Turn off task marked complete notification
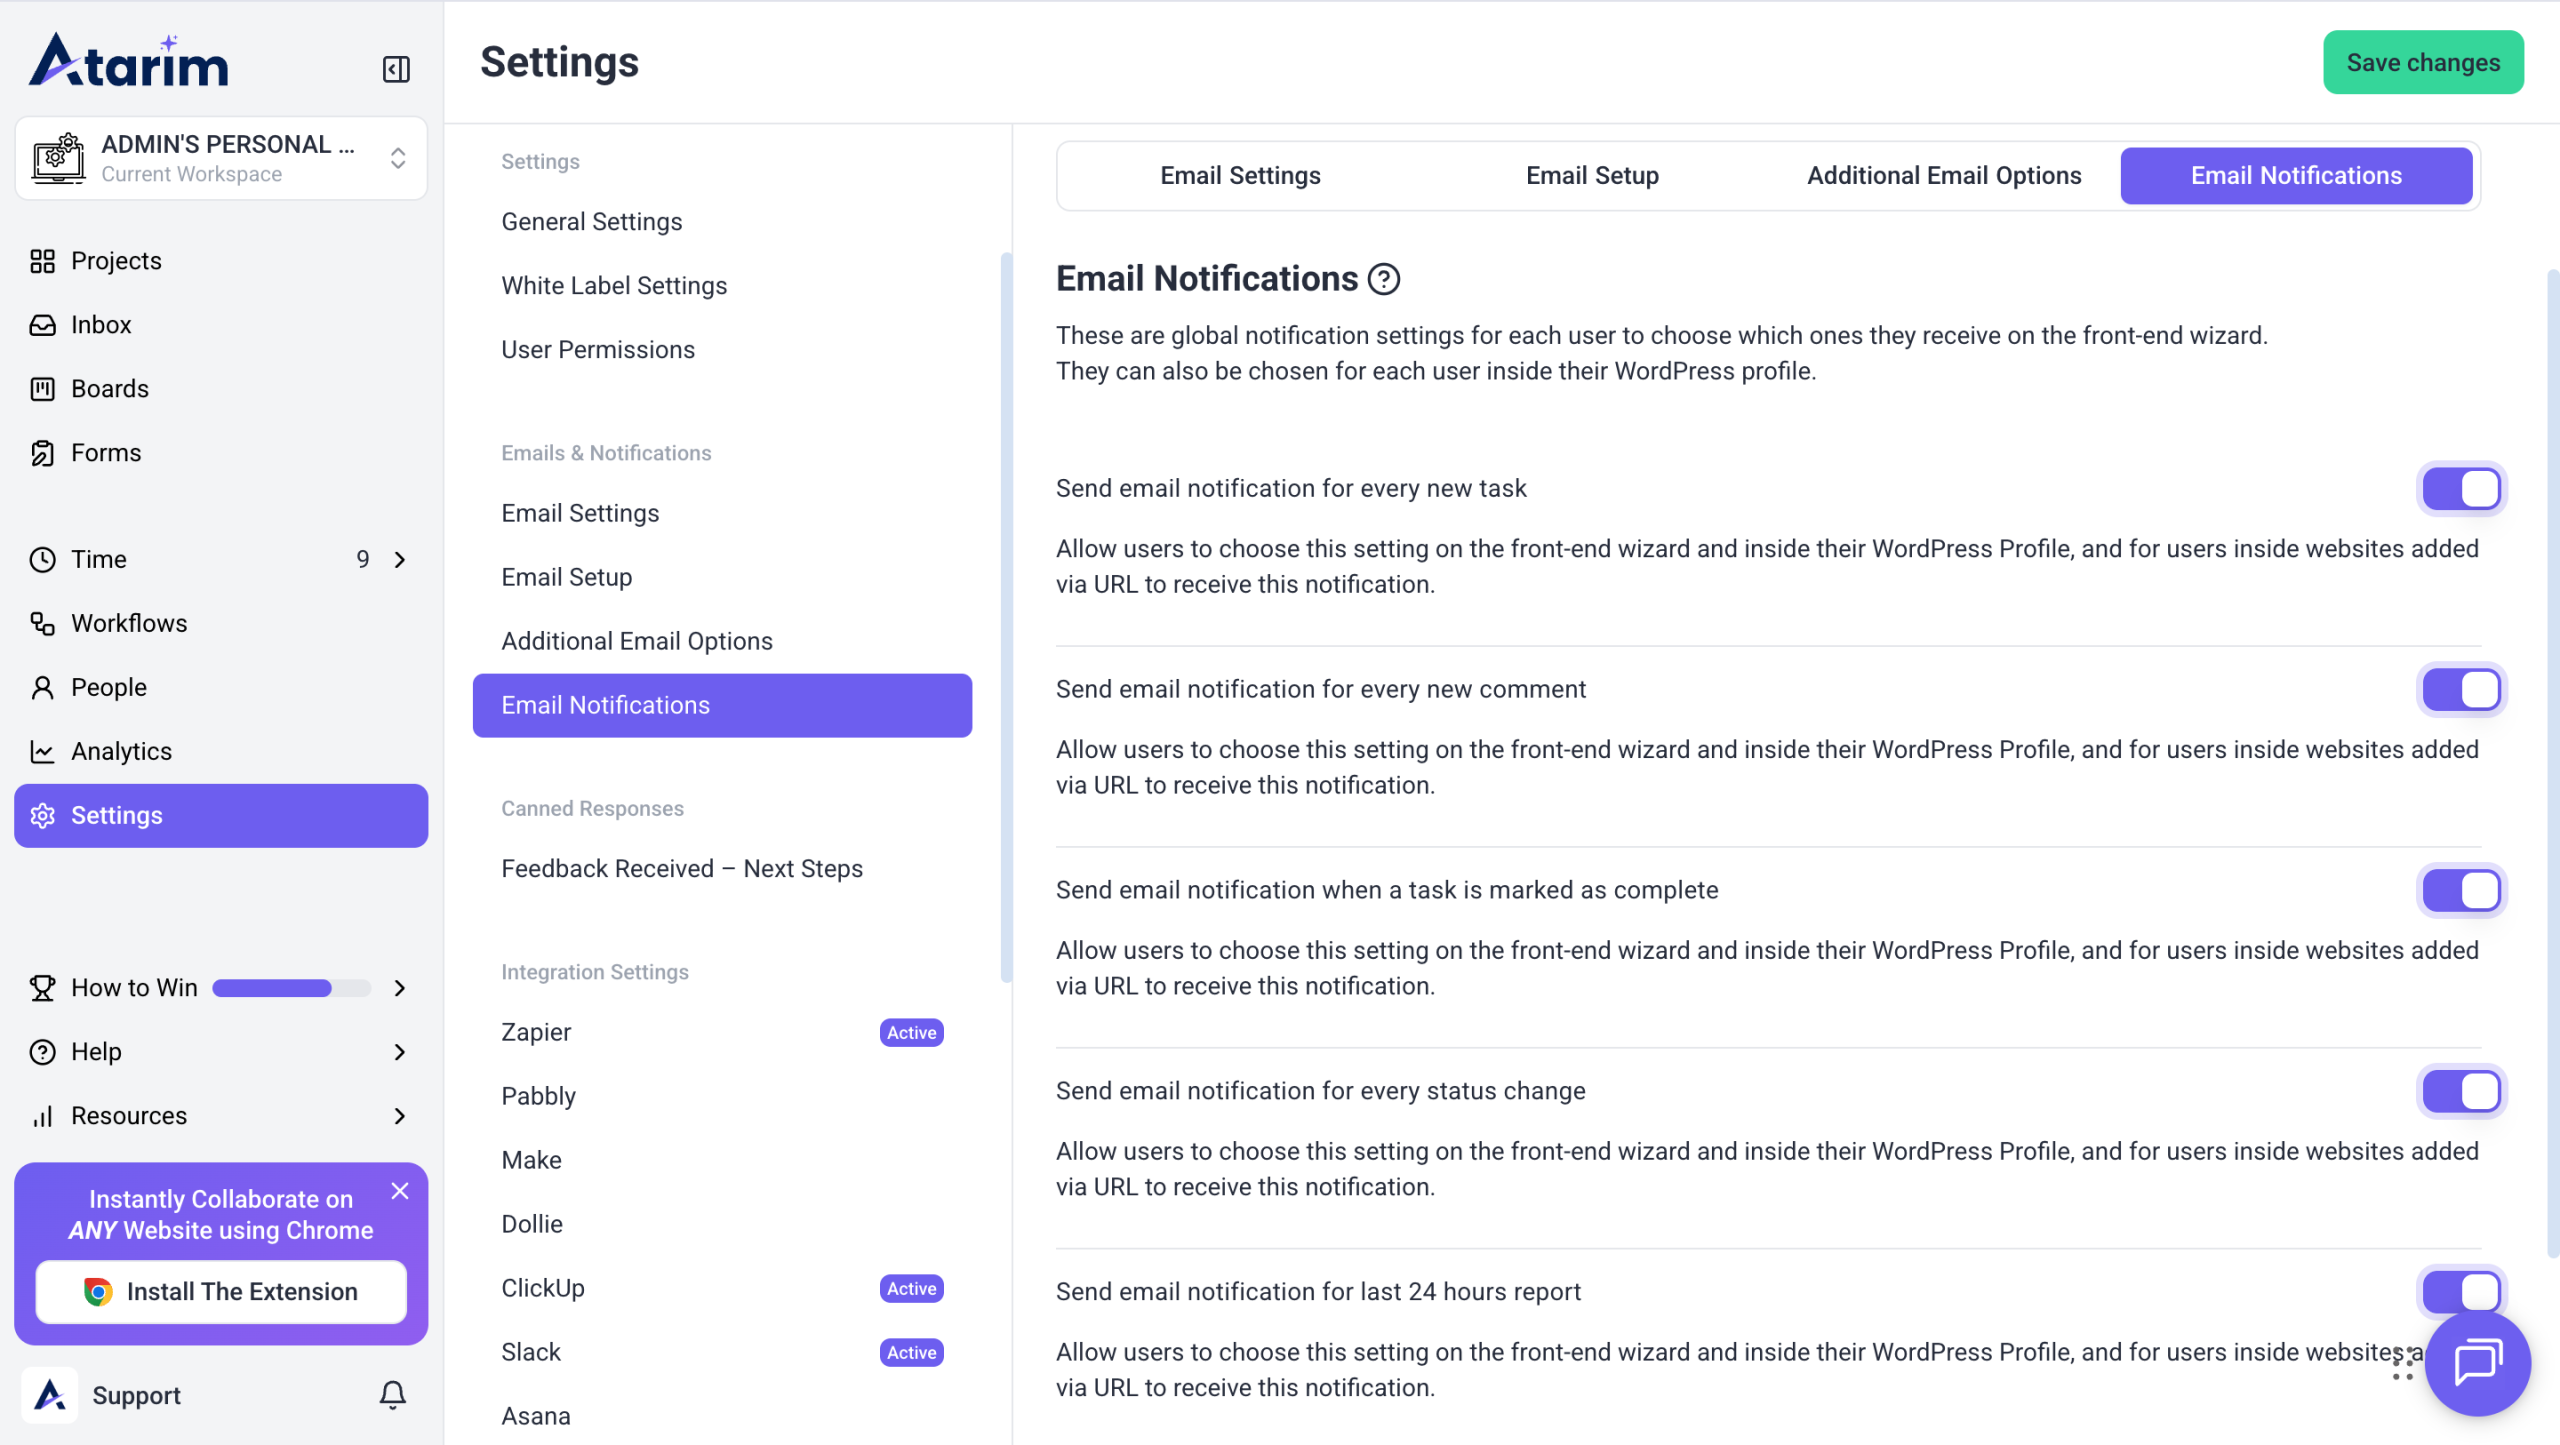 click(x=2461, y=890)
